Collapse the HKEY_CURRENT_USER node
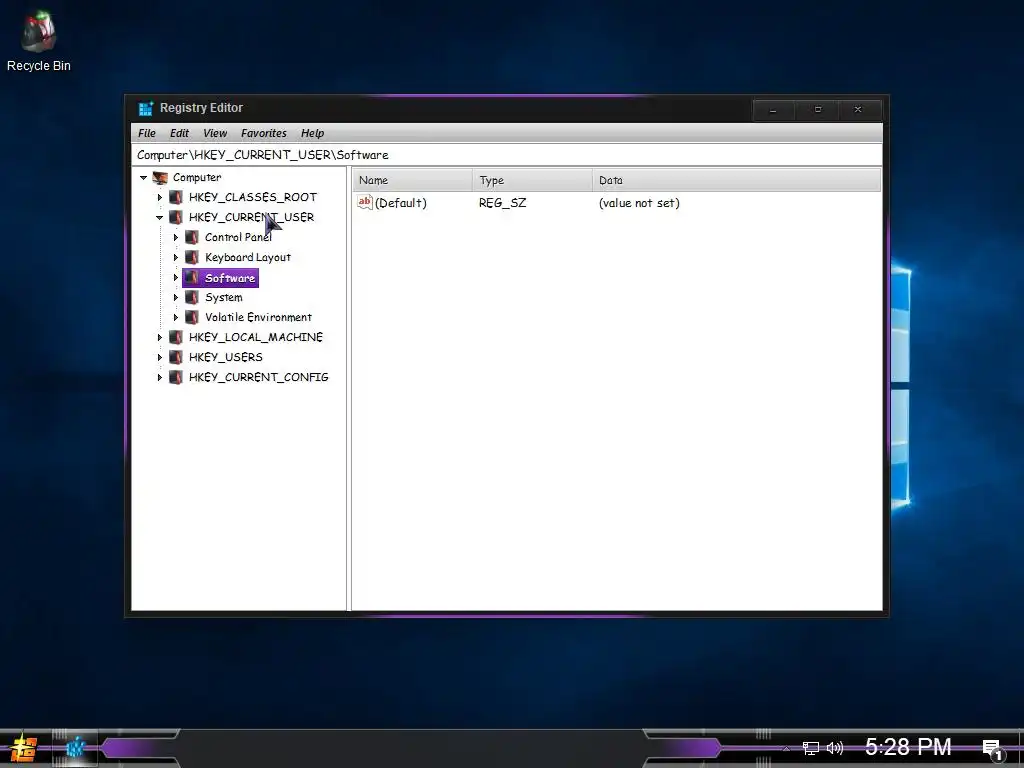 tap(159, 217)
